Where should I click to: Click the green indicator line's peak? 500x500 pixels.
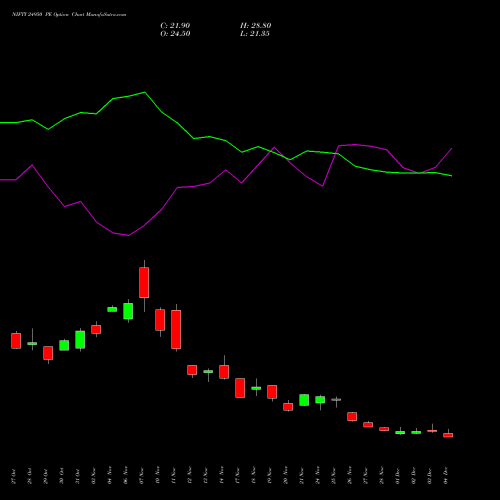pyautogui.click(x=145, y=92)
